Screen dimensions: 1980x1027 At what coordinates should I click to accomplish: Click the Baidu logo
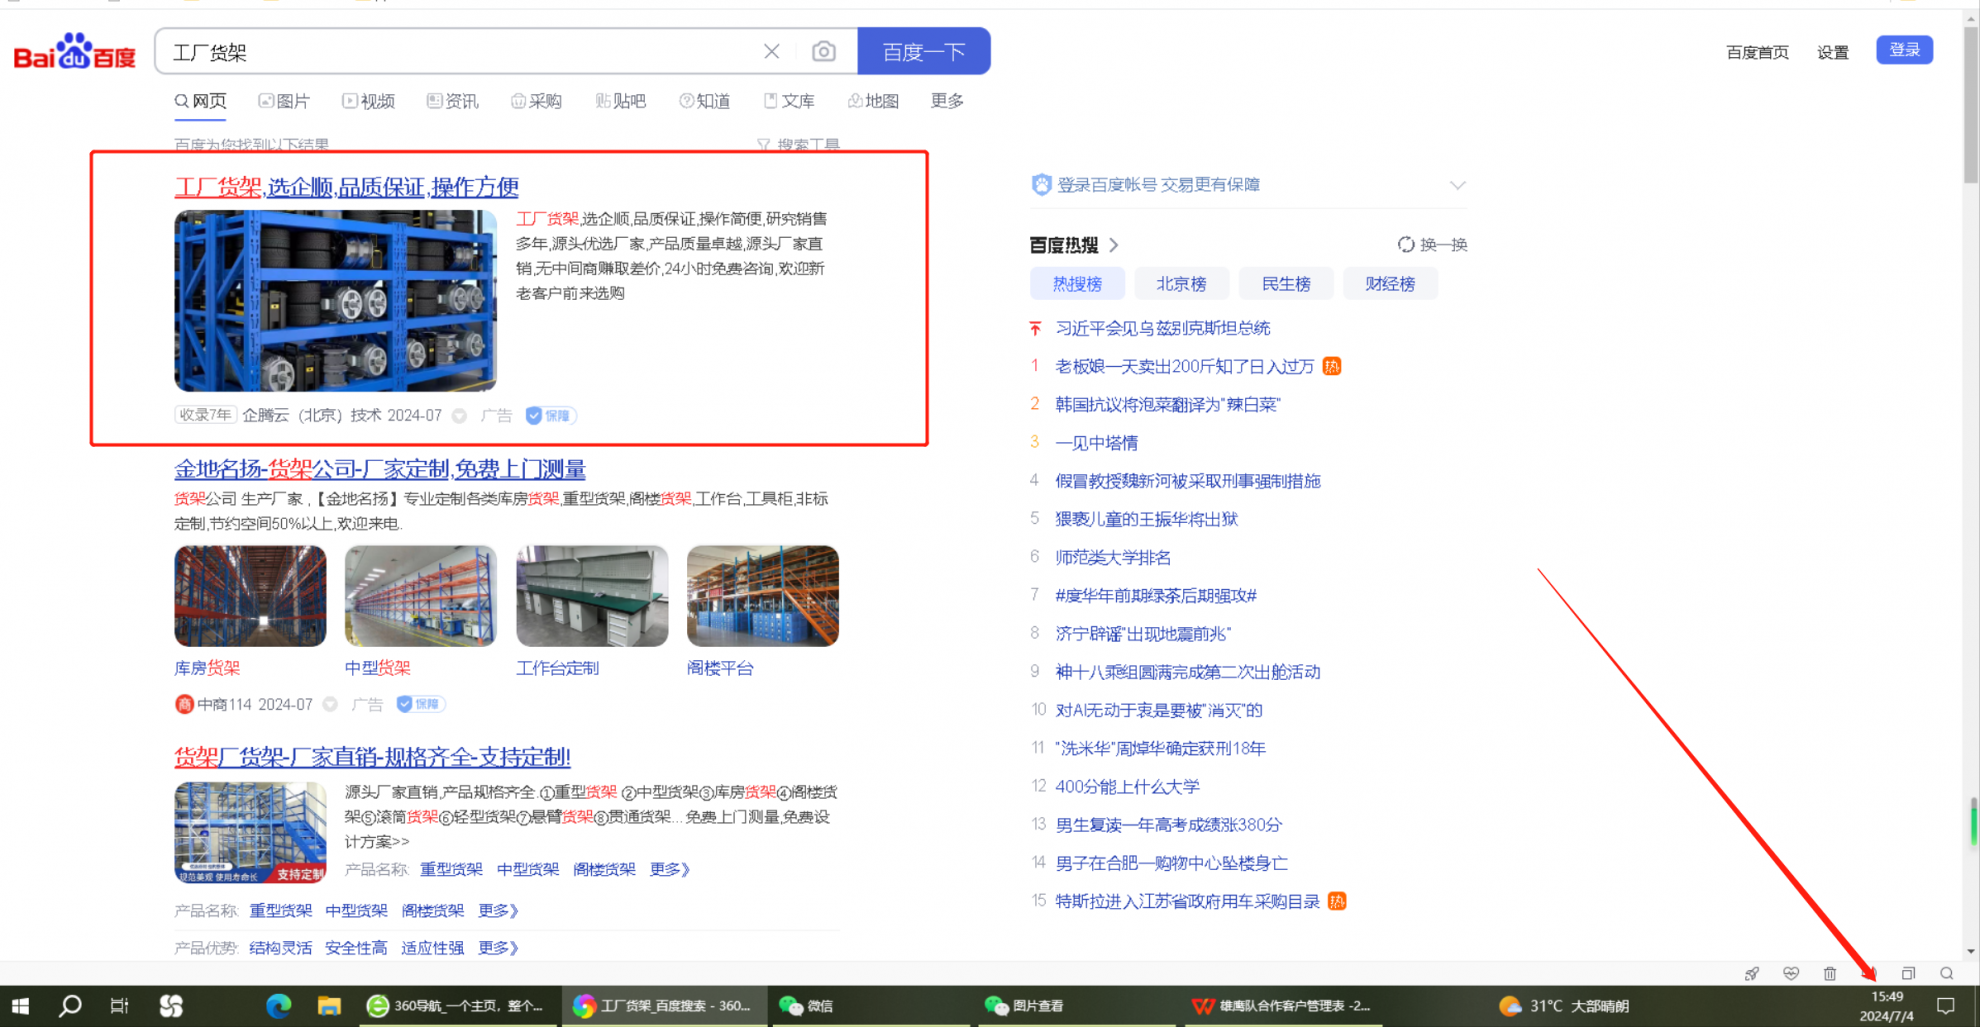click(74, 52)
